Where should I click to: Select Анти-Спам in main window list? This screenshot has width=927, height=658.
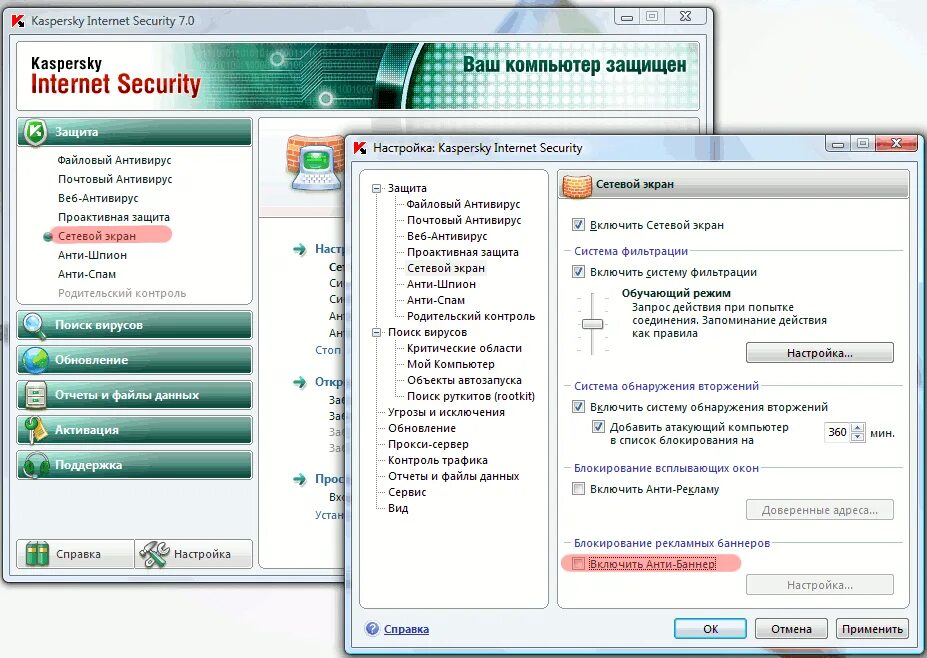pyautogui.click(x=87, y=274)
